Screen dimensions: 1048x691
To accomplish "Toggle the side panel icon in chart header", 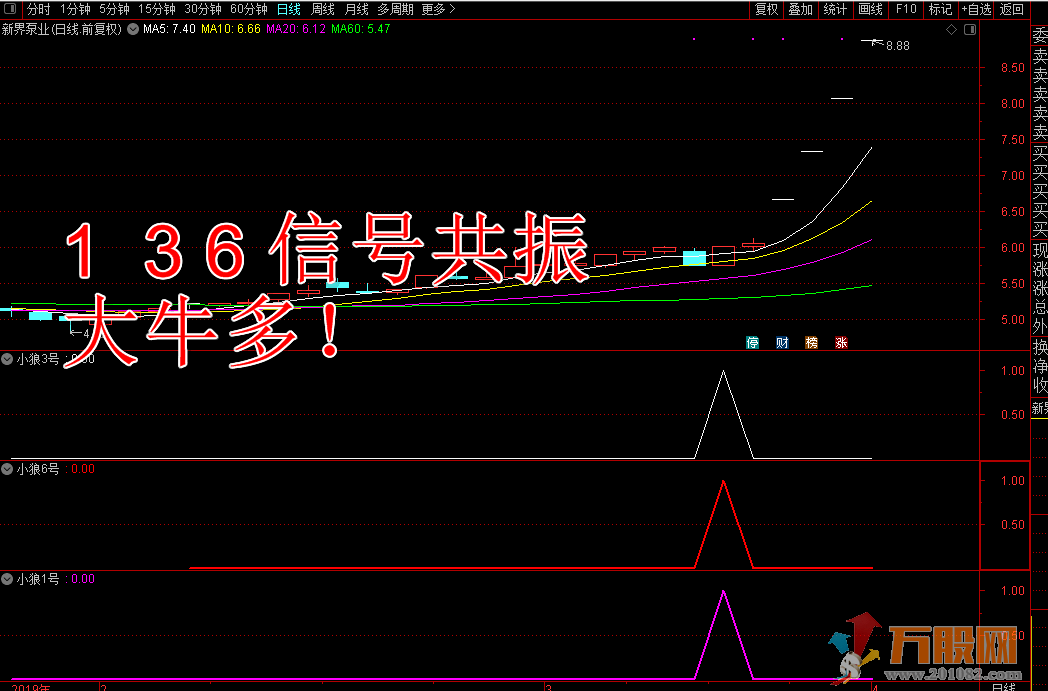I will [x=970, y=29].
